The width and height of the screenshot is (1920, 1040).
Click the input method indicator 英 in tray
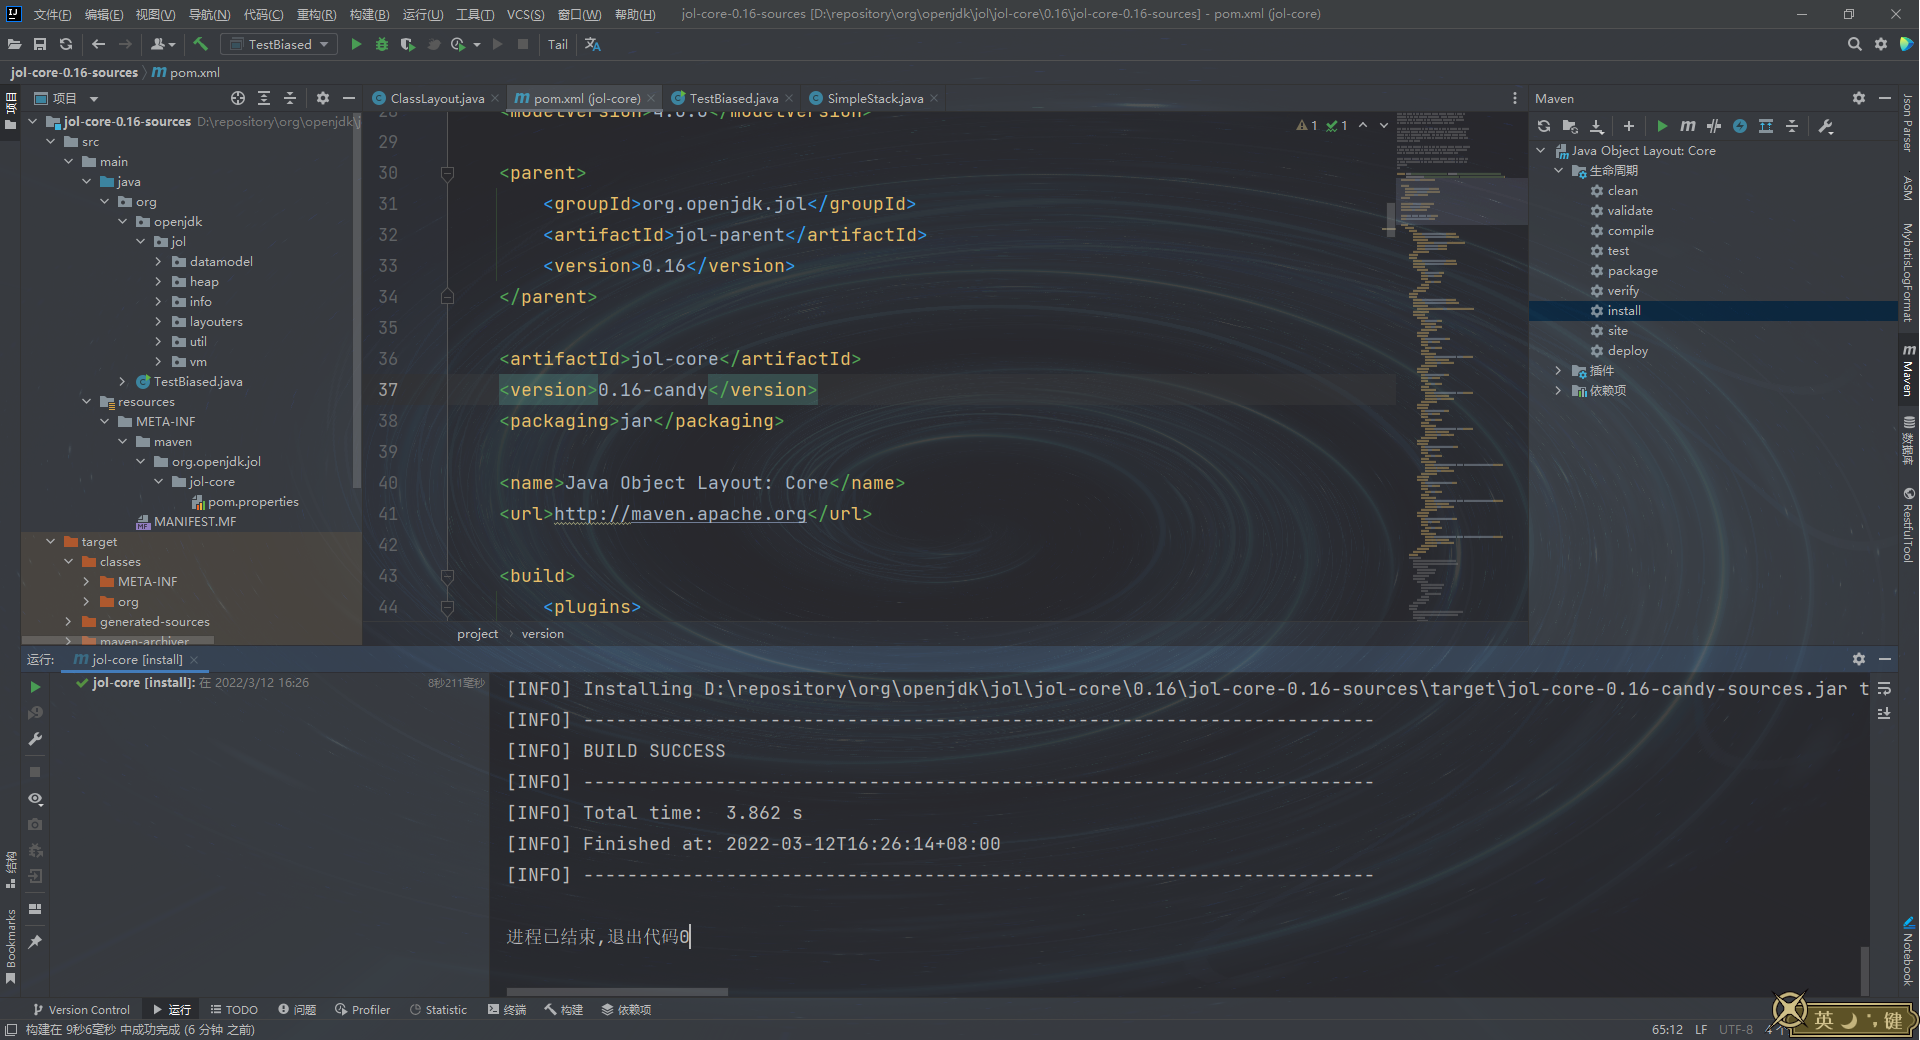coord(1825,1019)
